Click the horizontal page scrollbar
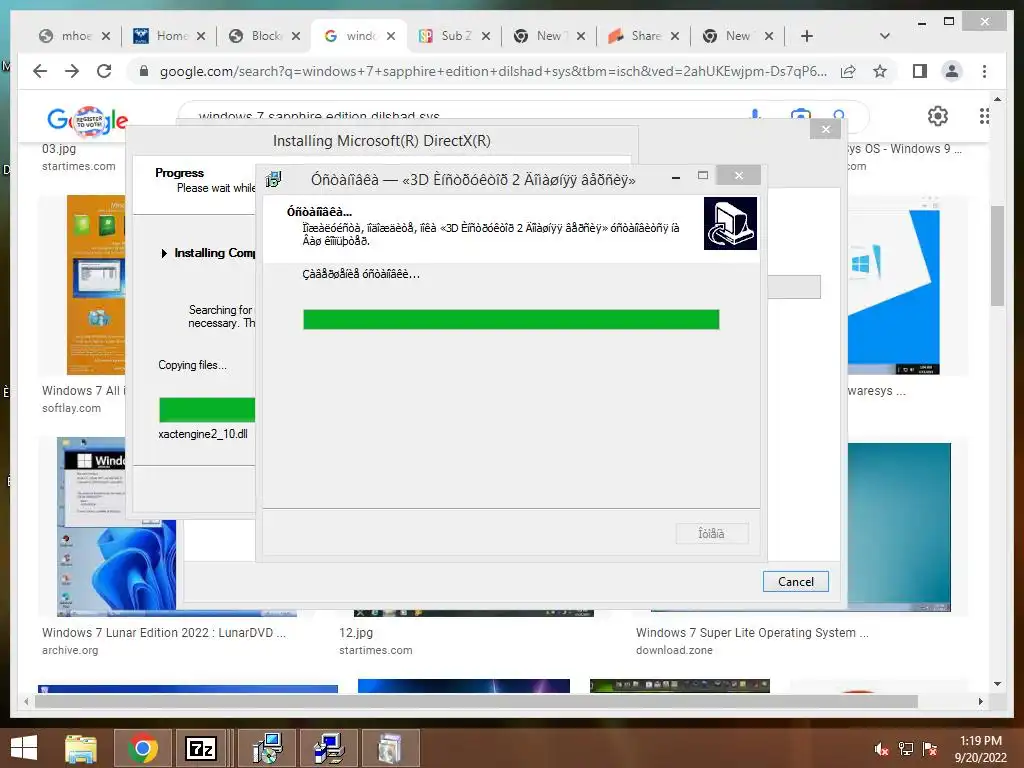This screenshot has height=768, width=1024. 476,701
